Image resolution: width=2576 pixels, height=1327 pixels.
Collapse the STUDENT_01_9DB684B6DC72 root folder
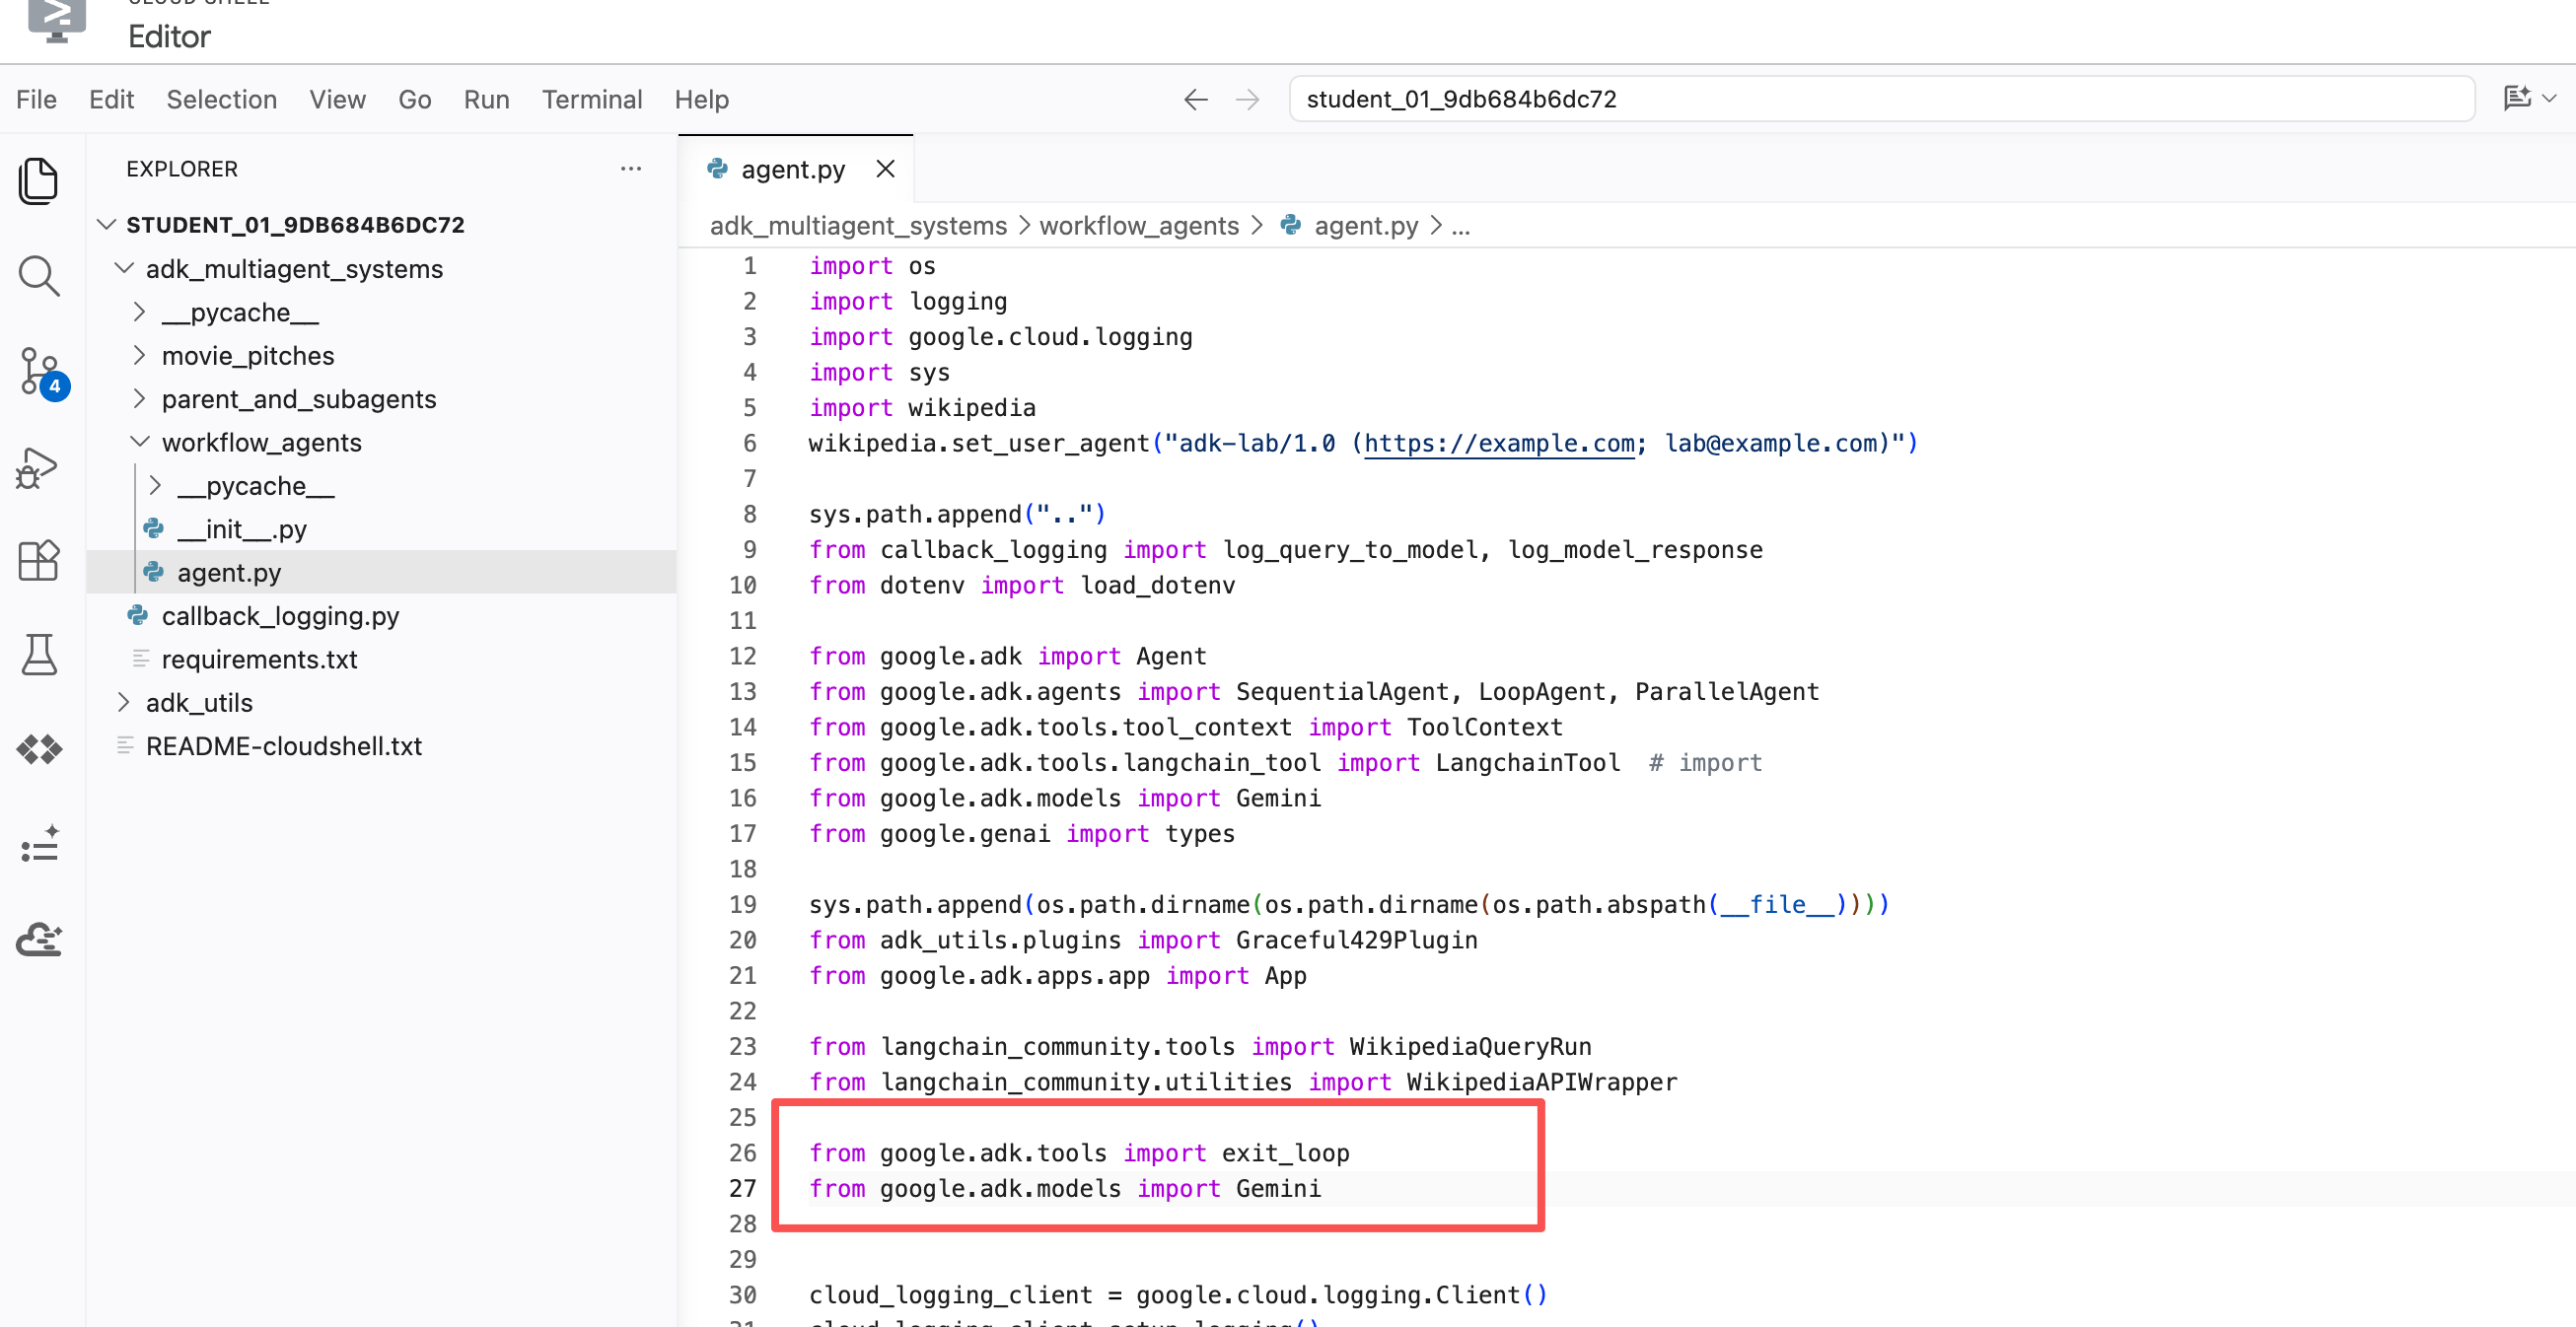106,225
